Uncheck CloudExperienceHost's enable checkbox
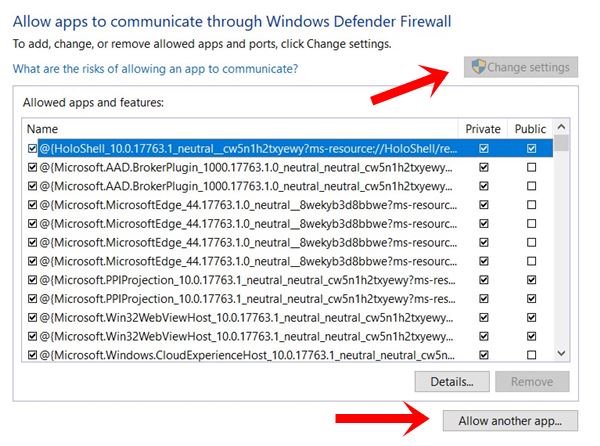 pyautogui.click(x=33, y=355)
